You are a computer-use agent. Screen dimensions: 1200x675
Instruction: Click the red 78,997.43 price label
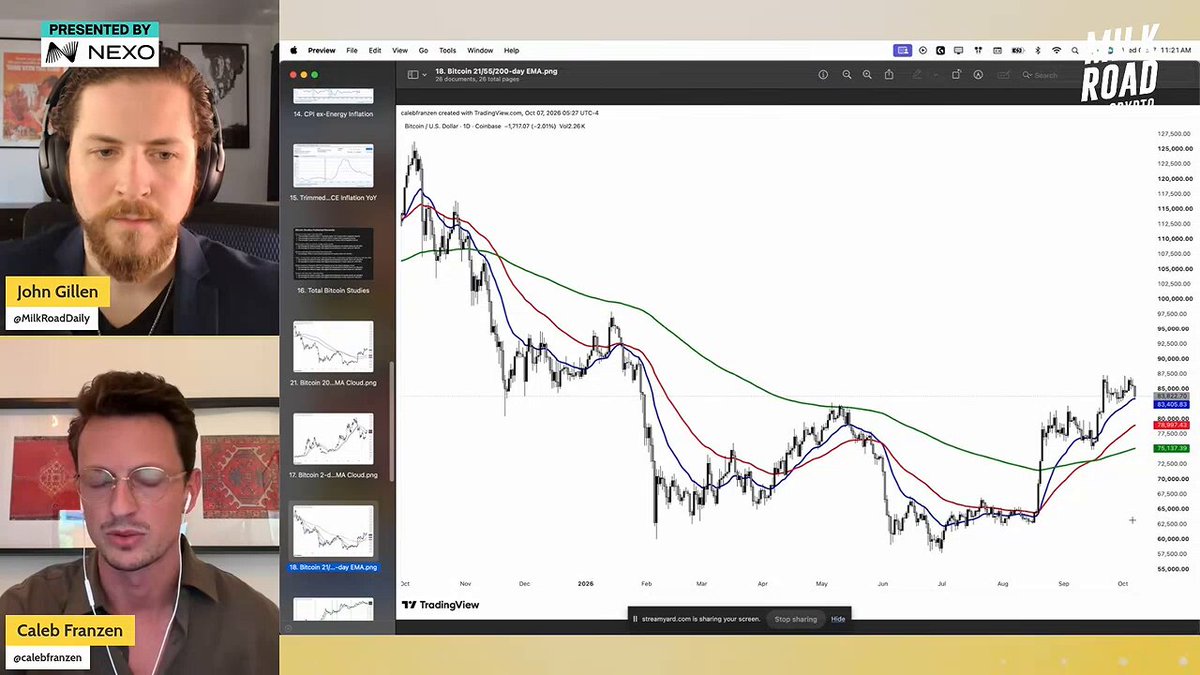point(1172,425)
